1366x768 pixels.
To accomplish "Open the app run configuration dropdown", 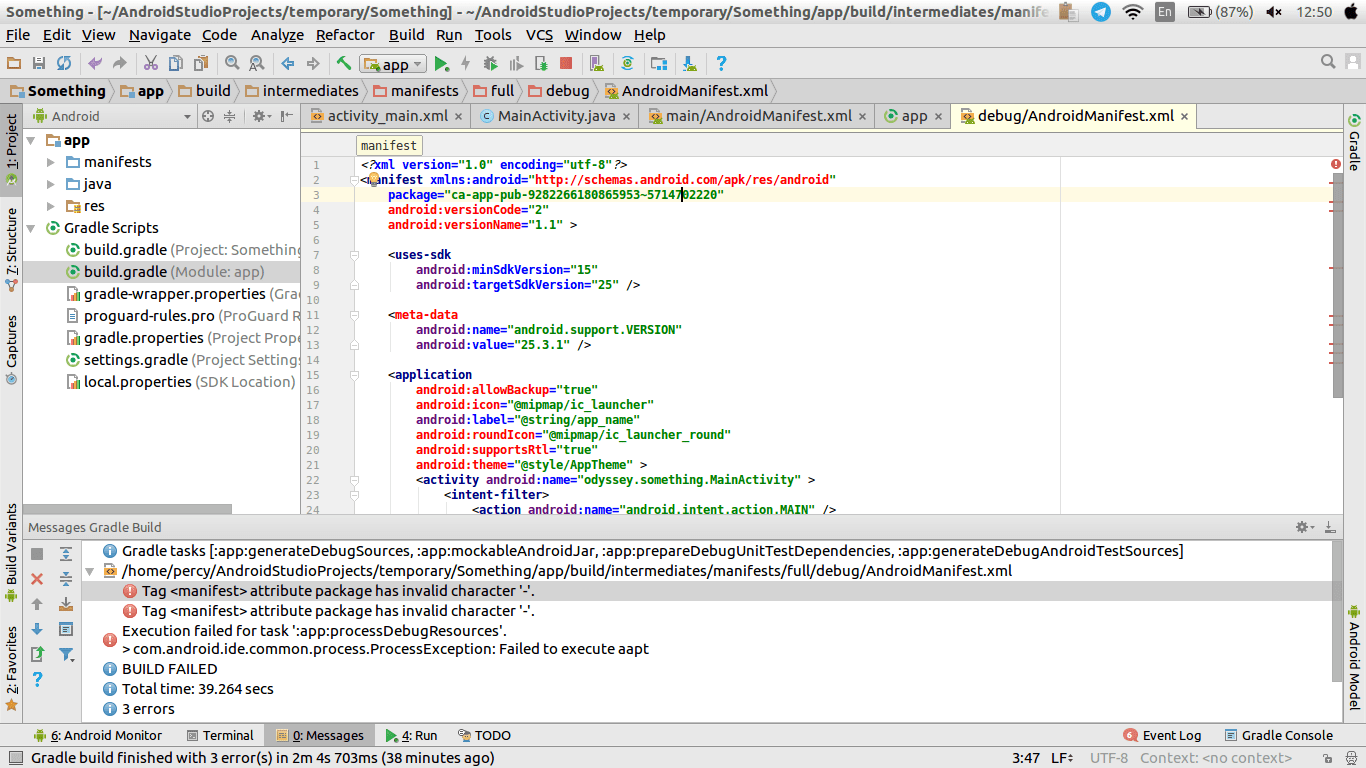I will point(393,64).
